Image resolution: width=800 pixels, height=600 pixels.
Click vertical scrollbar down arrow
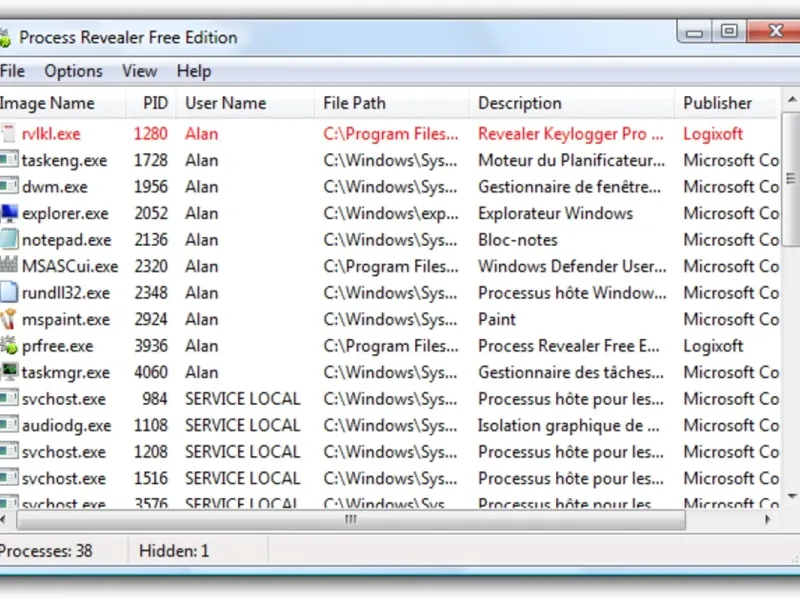(x=792, y=496)
